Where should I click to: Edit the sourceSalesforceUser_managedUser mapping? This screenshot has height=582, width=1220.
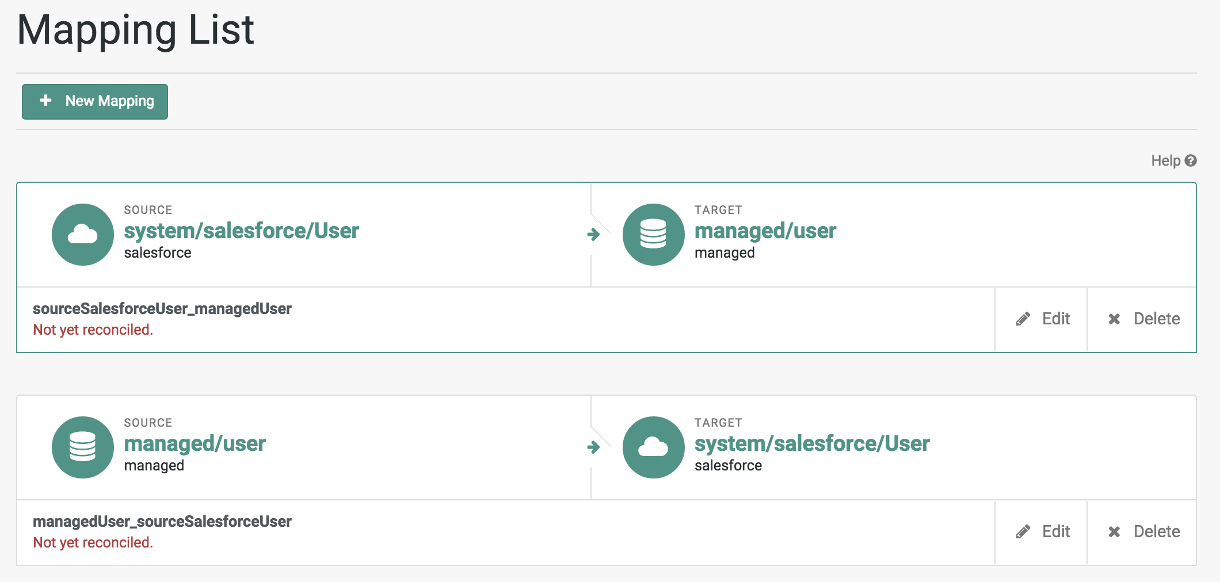point(1041,319)
